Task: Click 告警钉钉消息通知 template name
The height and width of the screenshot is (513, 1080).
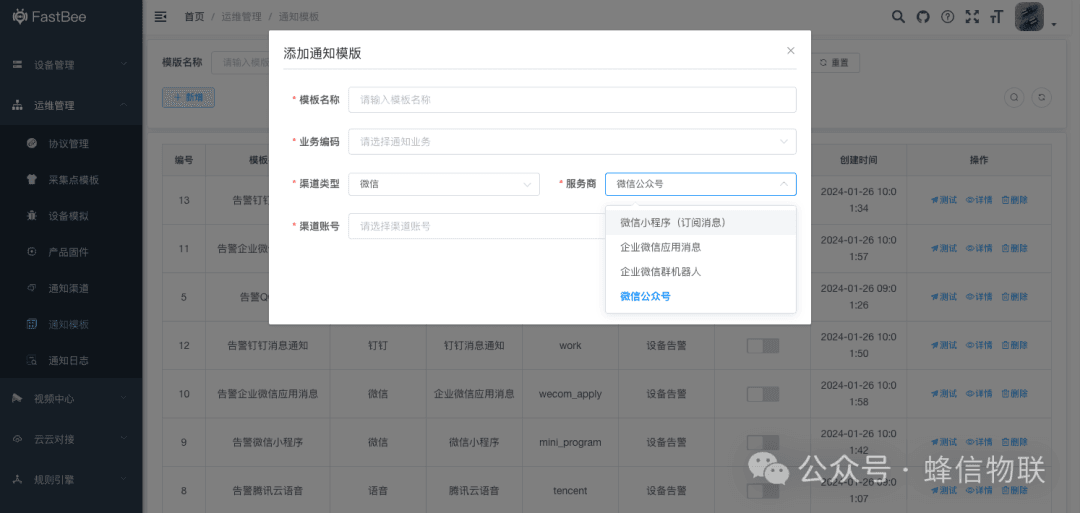Action: [267, 346]
